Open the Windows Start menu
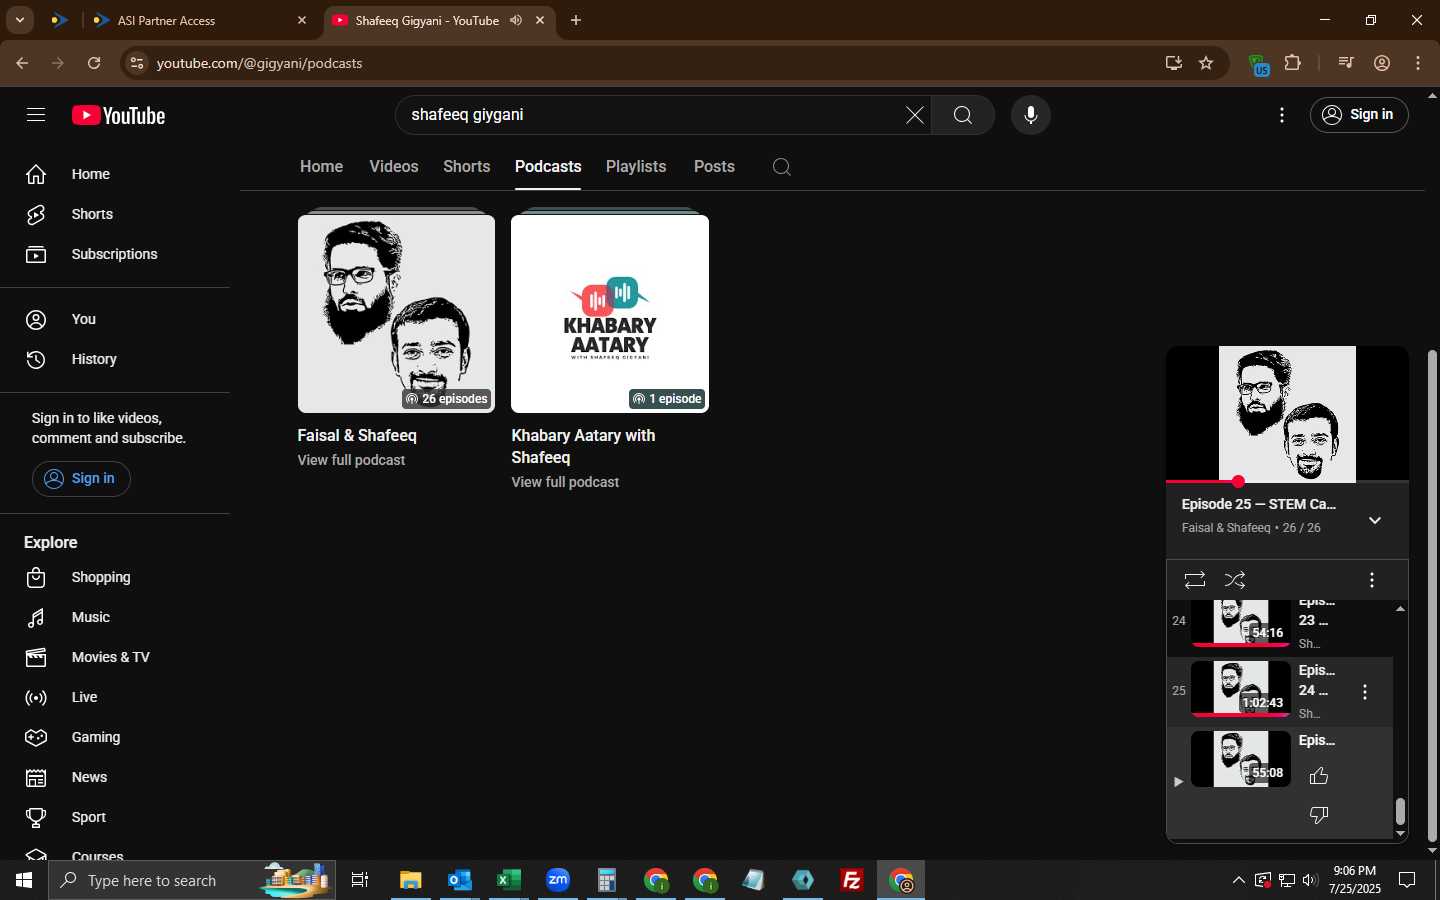The image size is (1440, 900). click(x=24, y=880)
